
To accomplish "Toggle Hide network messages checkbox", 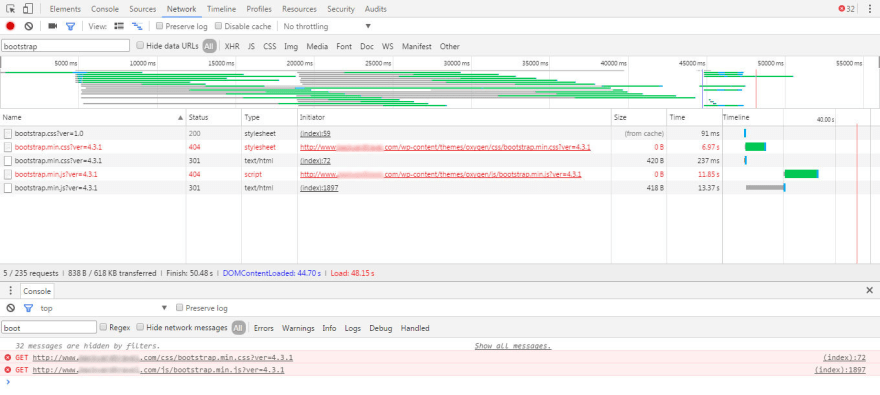I will [x=140, y=327].
